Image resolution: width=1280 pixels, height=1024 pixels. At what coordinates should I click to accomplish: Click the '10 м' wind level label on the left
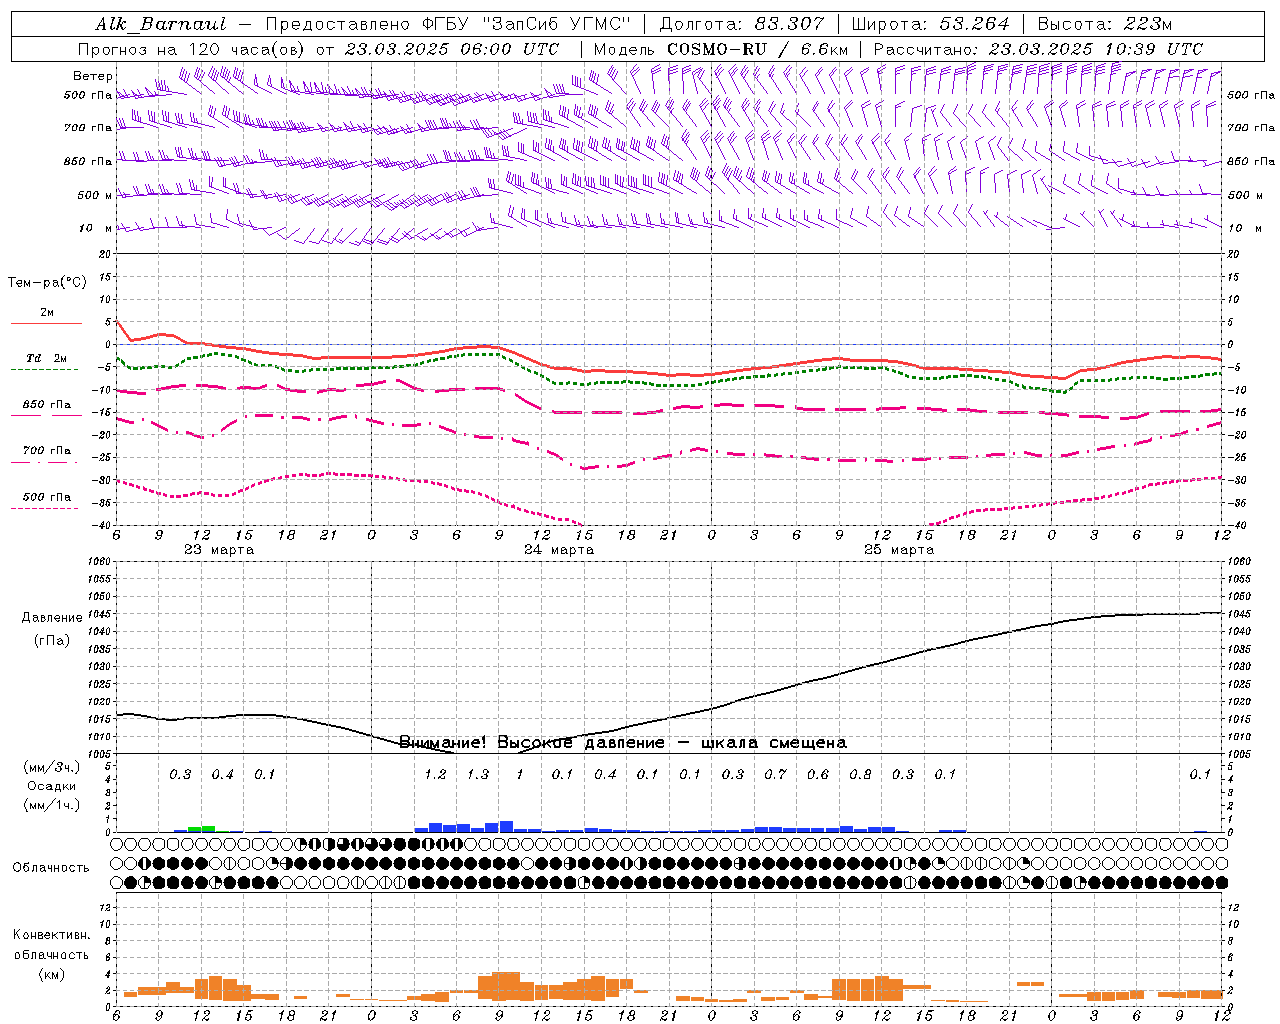(x=96, y=228)
